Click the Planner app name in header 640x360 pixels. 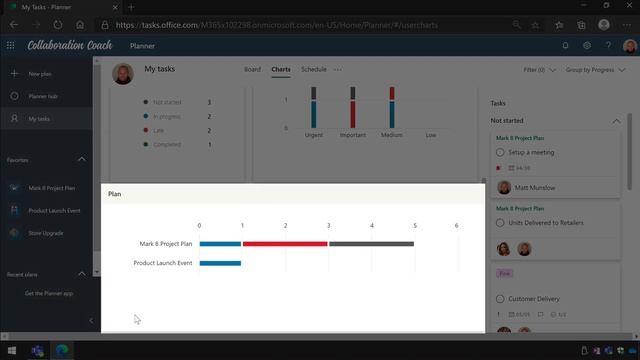pyautogui.click(x=142, y=46)
